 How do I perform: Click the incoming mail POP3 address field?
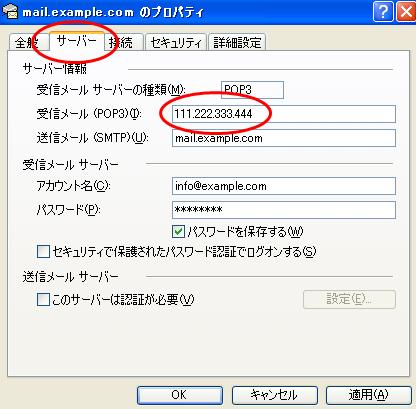pyautogui.click(x=284, y=114)
